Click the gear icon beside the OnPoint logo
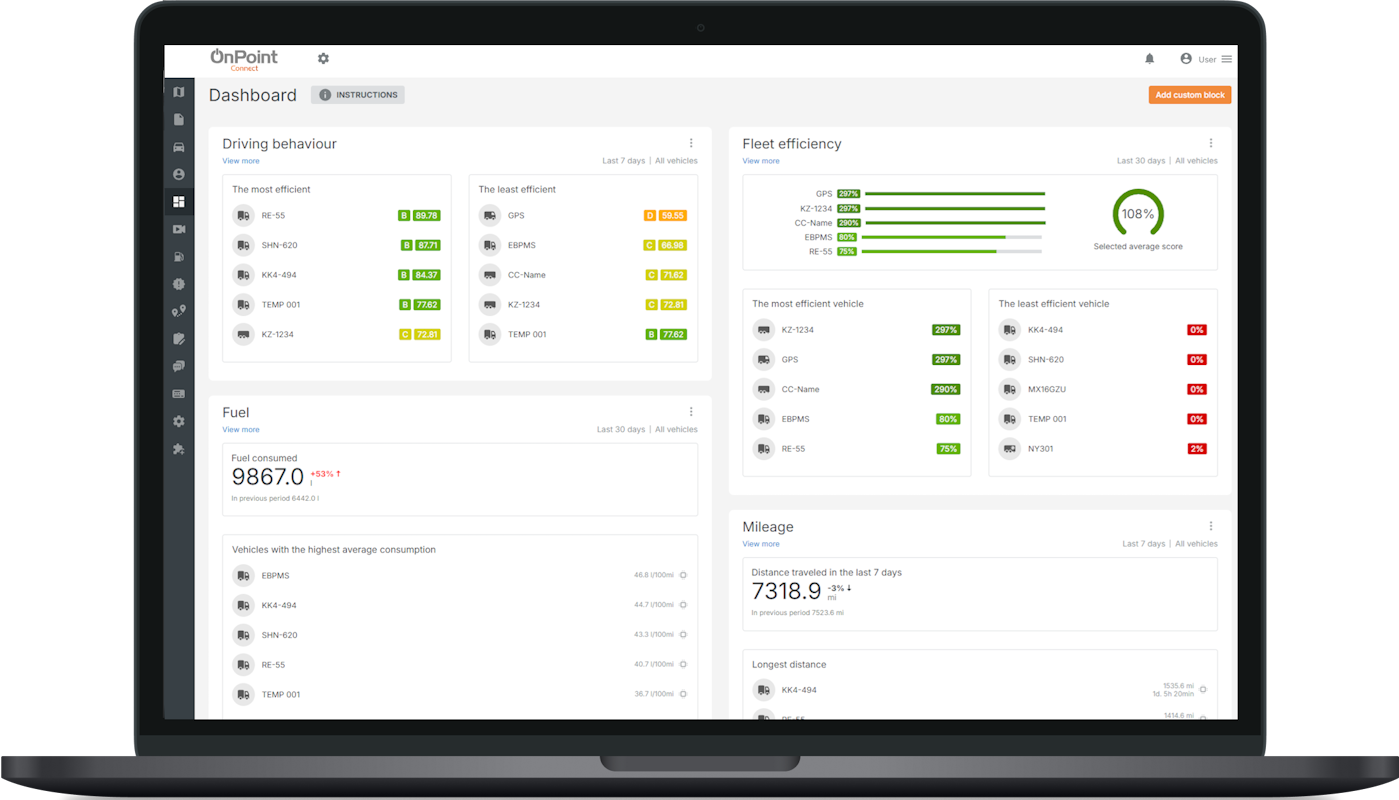1399x800 pixels. pyautogui.click(x=323, y=59)
